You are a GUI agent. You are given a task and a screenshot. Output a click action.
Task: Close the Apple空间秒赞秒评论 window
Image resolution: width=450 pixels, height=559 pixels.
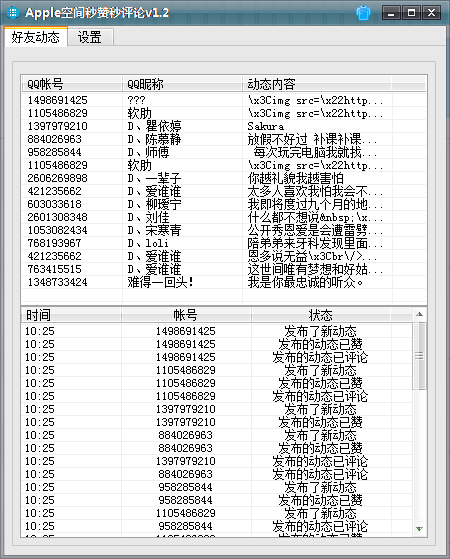pyautogui.click(x=431, y=13)
